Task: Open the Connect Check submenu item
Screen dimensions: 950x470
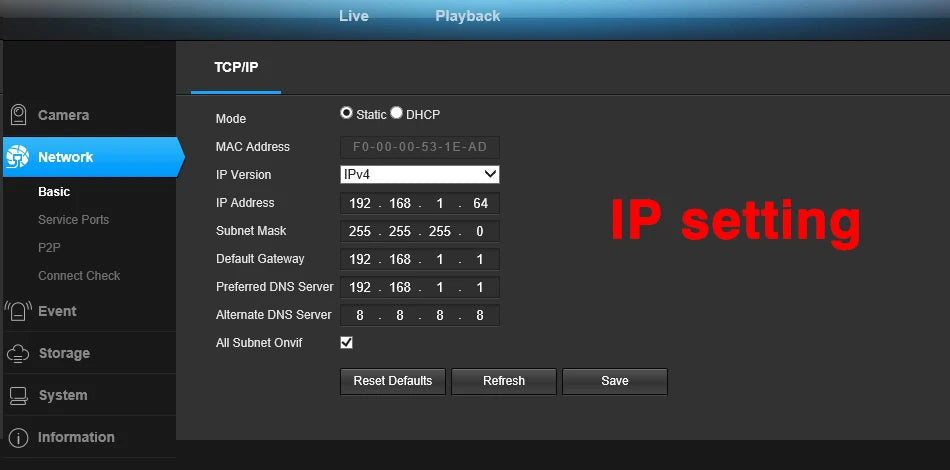Action: coord(79,276)
